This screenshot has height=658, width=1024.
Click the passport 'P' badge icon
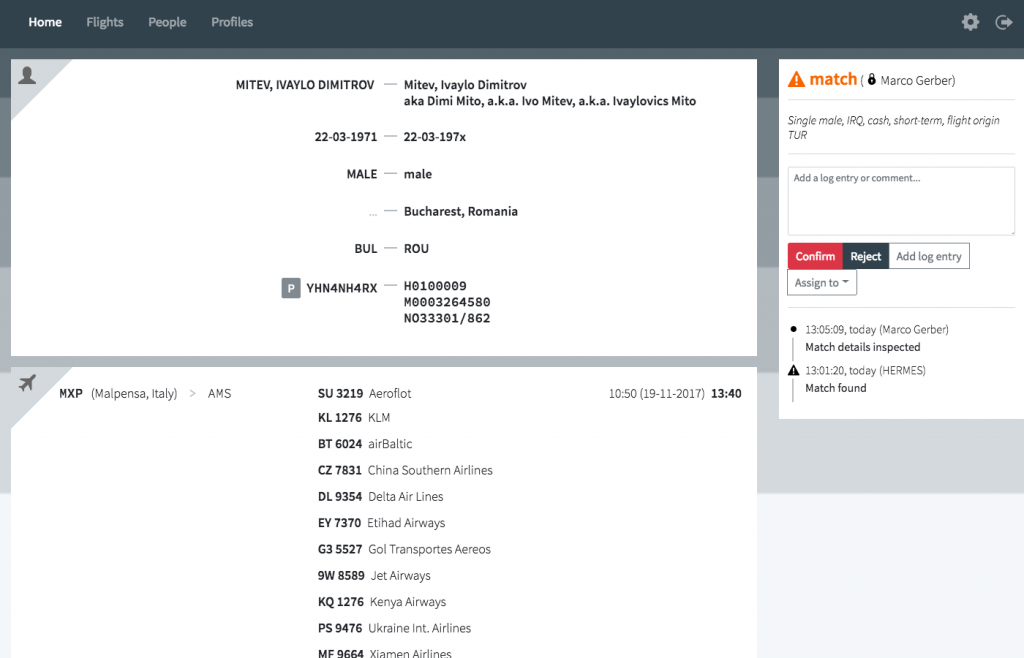click(291, 288)
